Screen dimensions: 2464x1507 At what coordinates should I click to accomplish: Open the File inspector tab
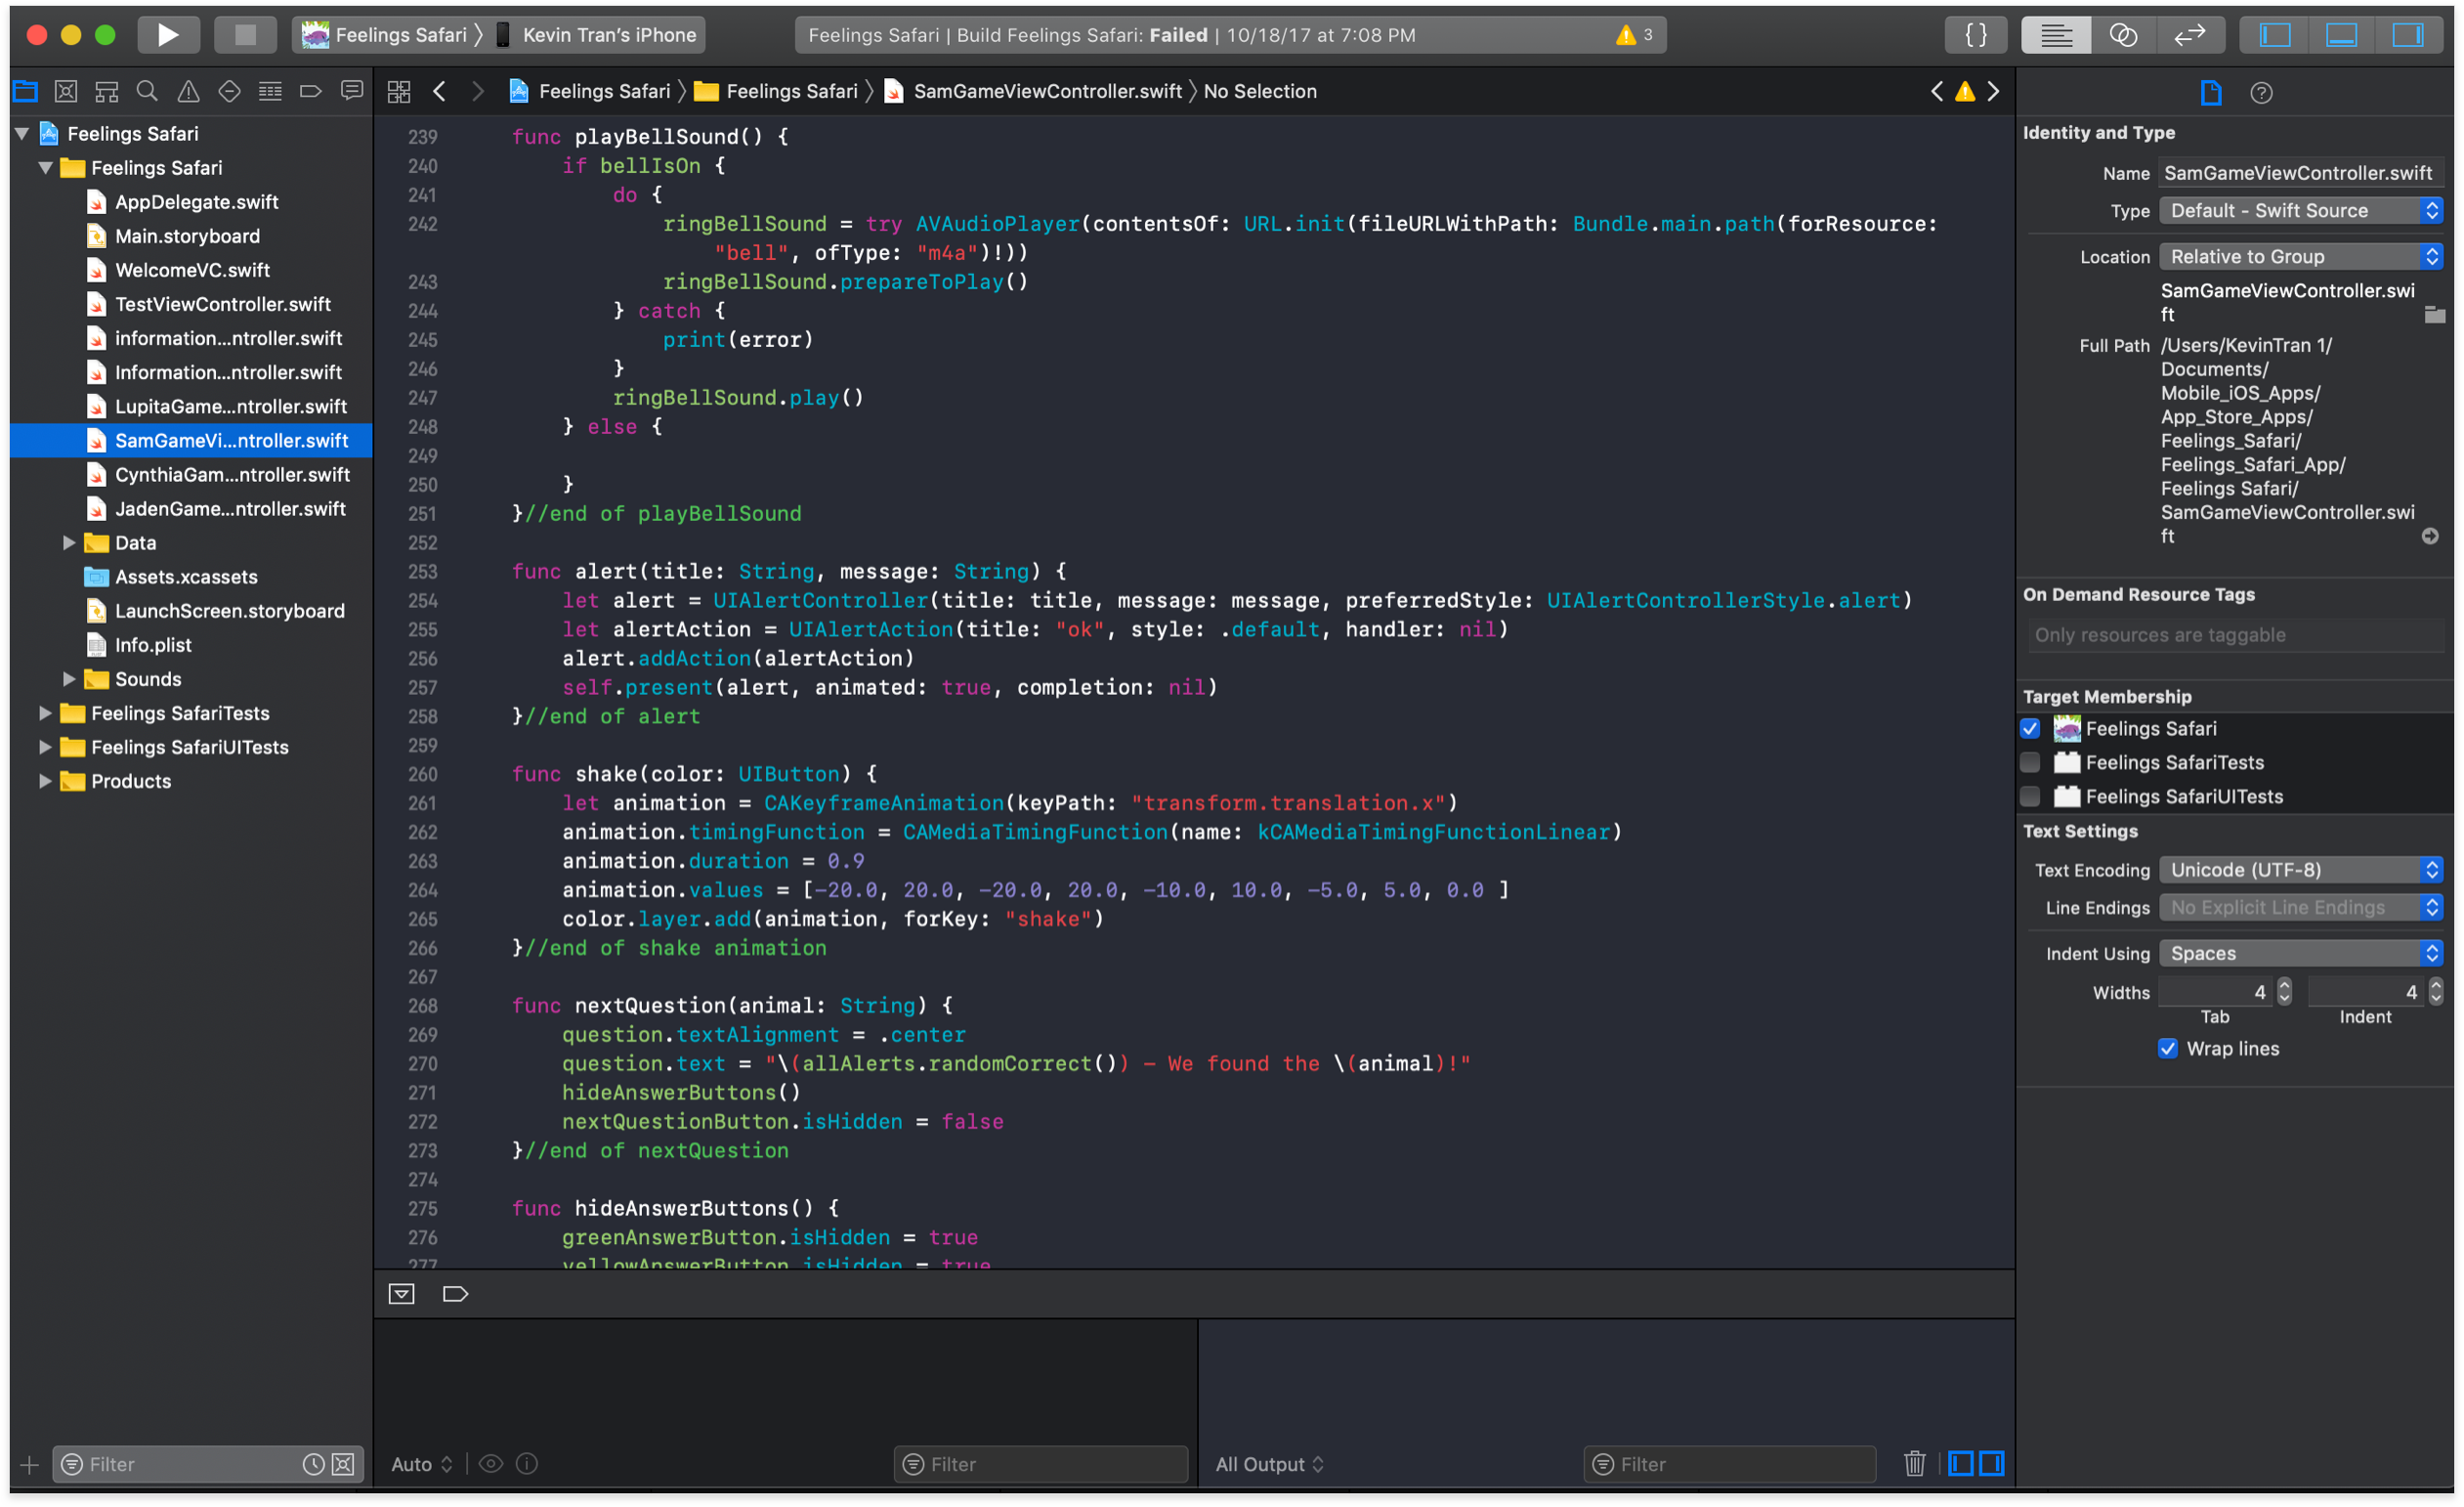[x=2211, y=93]
